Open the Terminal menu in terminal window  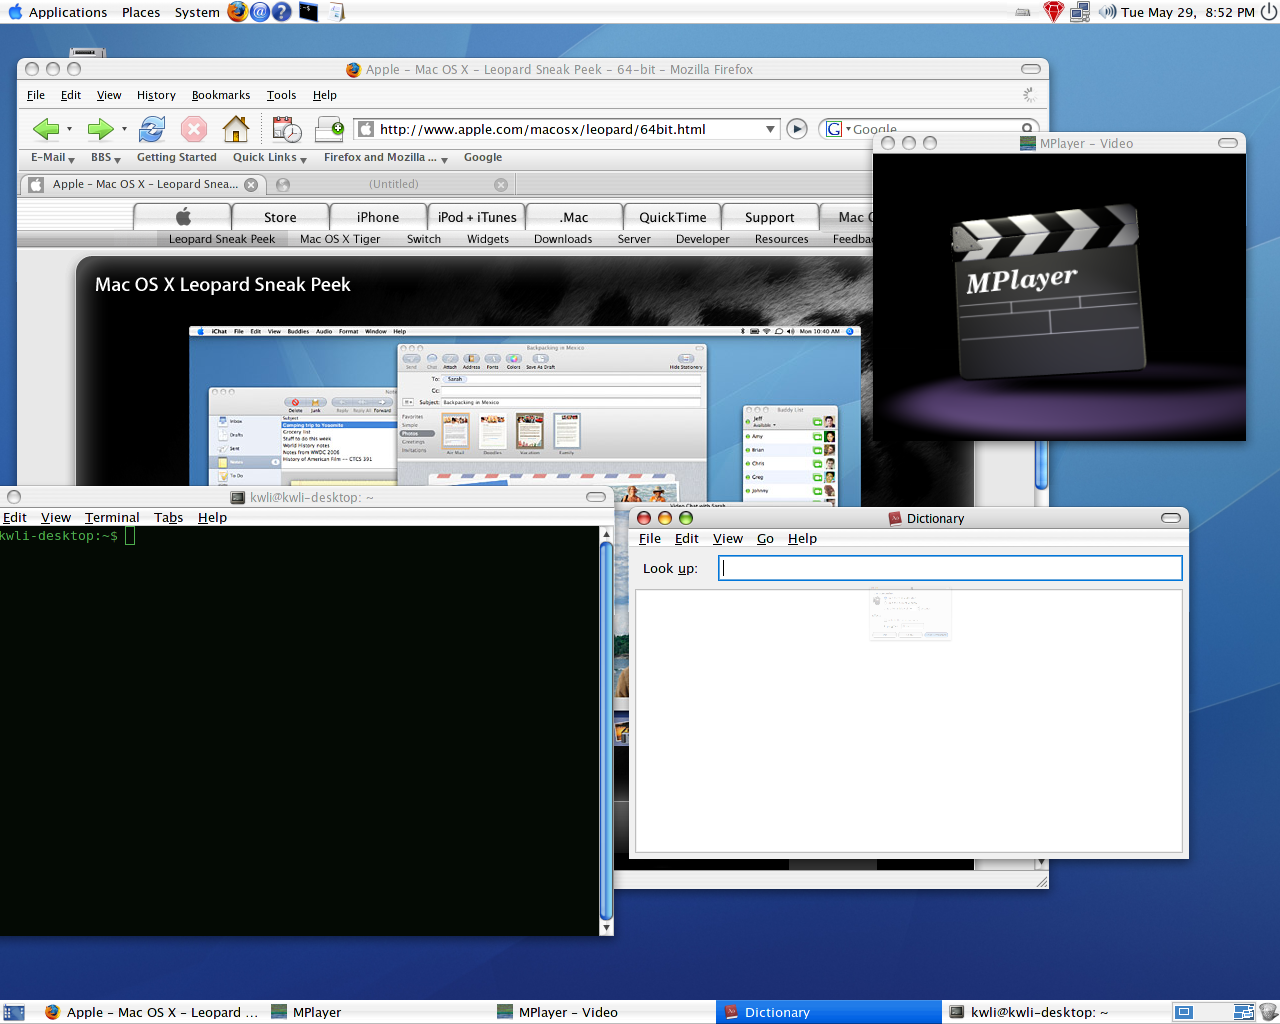(x=112, y=517)
